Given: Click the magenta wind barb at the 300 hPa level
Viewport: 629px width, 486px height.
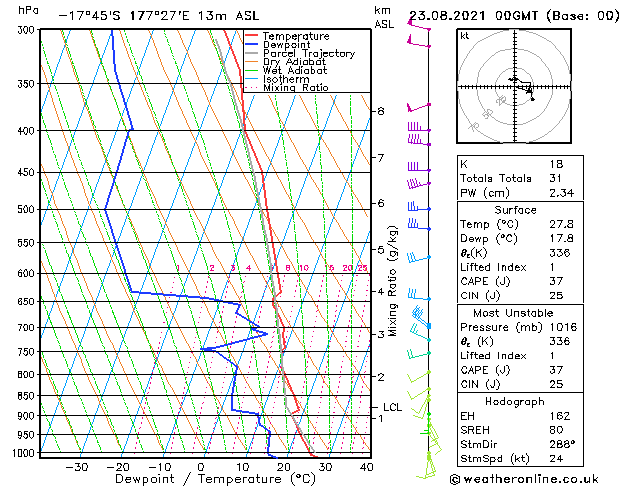Looking at the screenshot, I should (x=419, y=25).
